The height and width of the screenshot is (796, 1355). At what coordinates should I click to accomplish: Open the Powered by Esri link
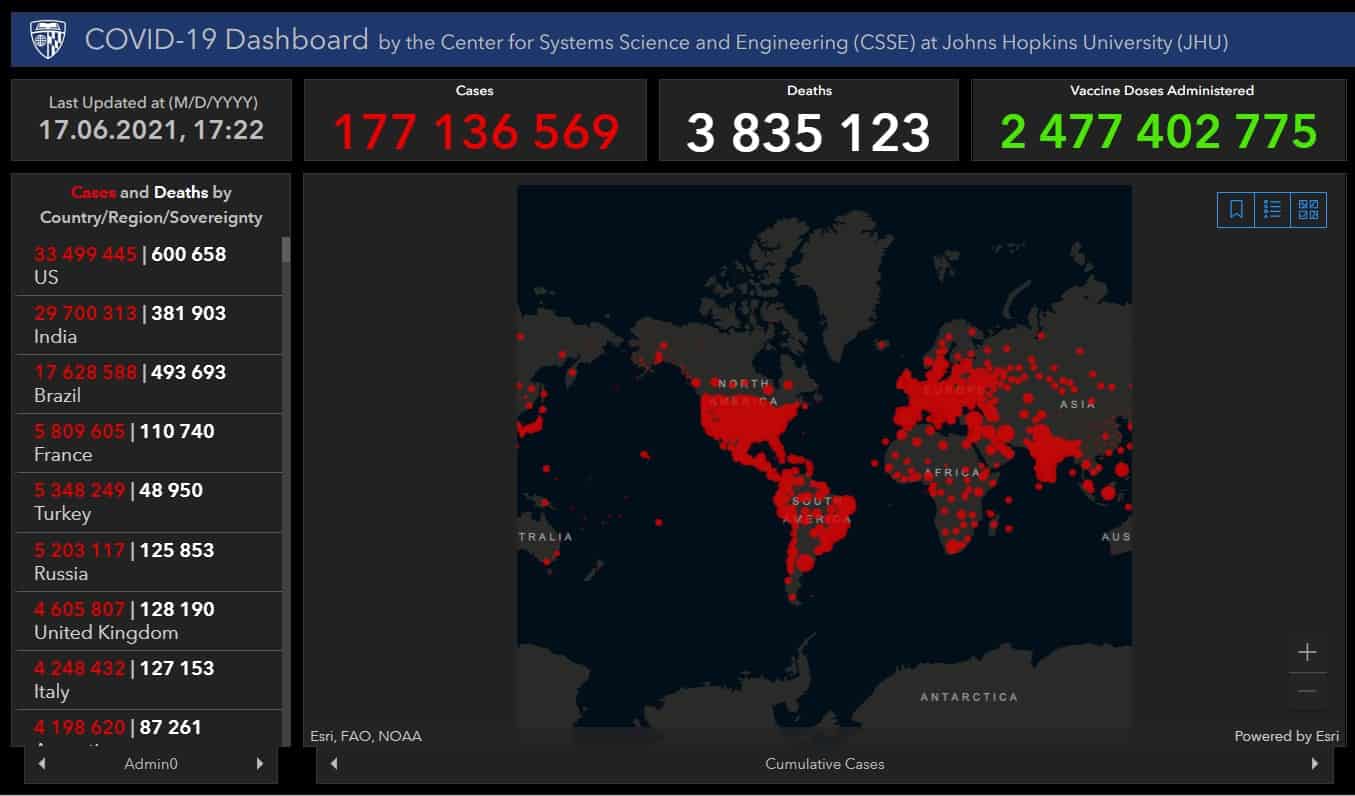(1286, 736)
